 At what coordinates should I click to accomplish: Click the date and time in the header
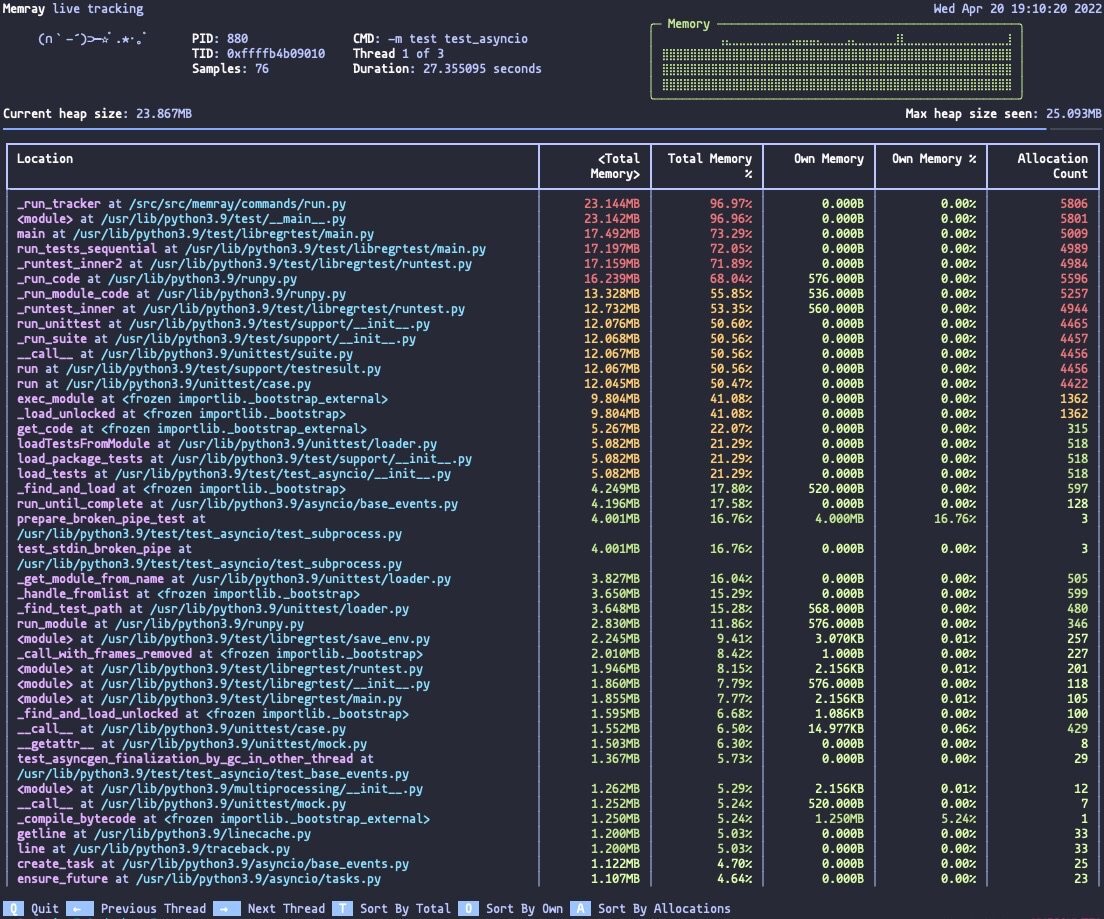(x=1017, y=8)
